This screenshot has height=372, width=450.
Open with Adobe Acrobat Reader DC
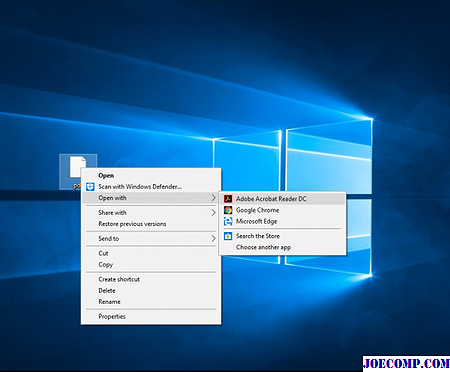coord(282,199)
